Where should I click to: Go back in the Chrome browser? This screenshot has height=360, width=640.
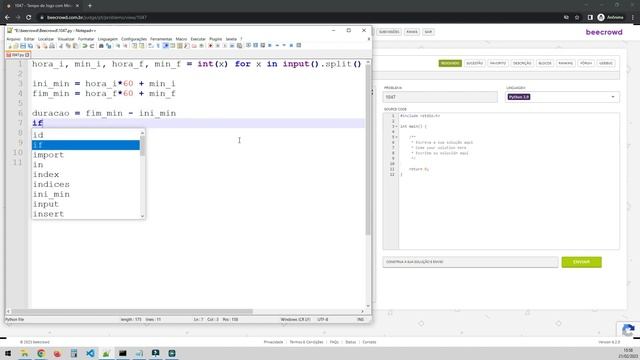[7, 18]
